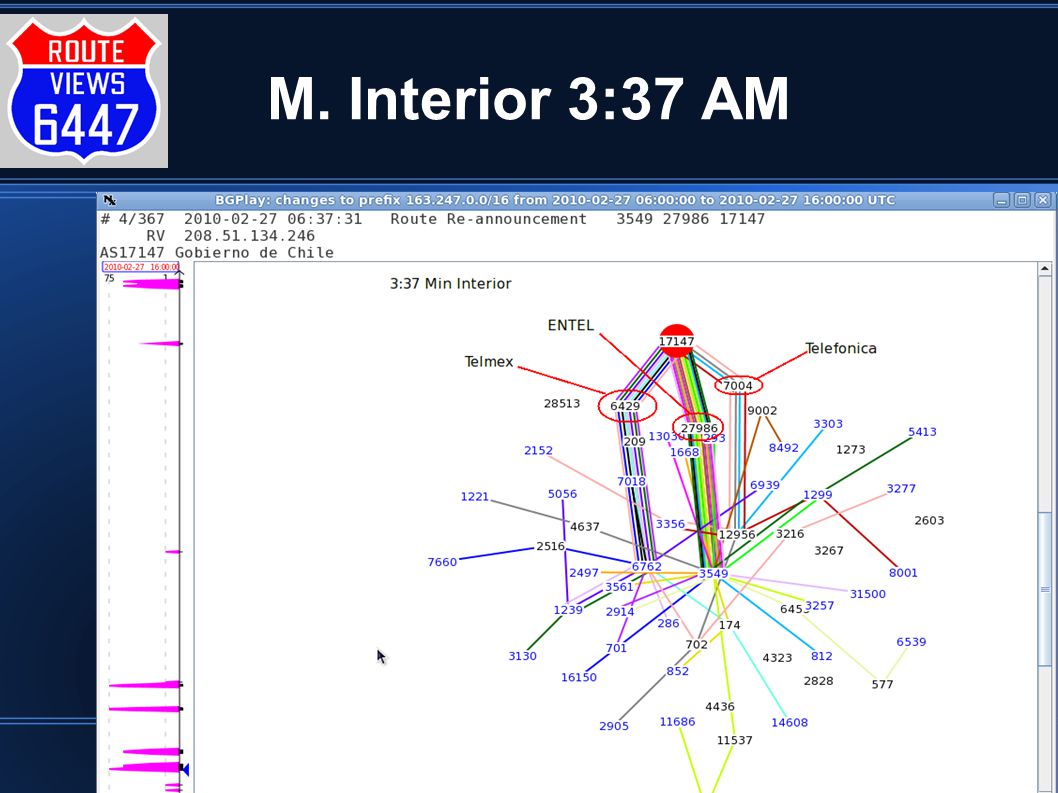Click AS node 12956
The image size is (1058, 793).
click(x=737, y=535)
